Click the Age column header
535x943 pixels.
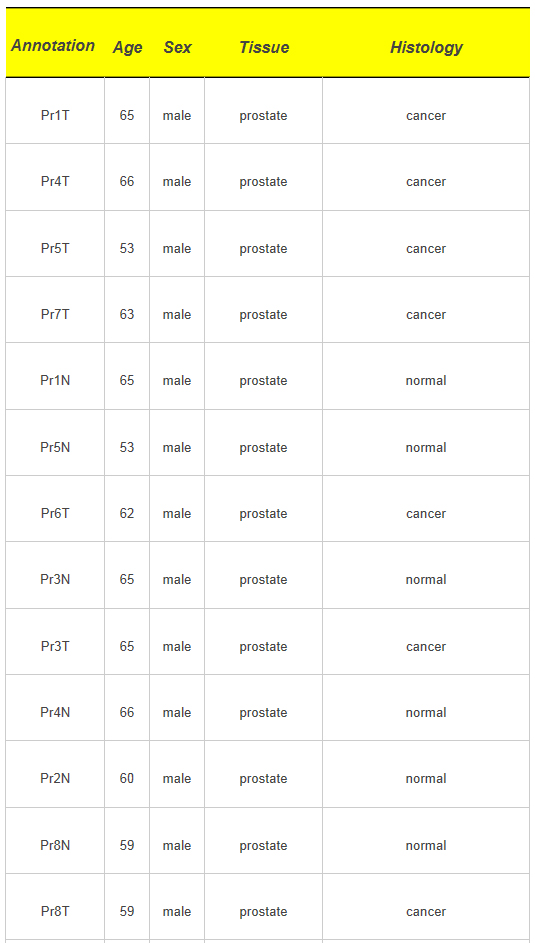[x=127, y=48]
